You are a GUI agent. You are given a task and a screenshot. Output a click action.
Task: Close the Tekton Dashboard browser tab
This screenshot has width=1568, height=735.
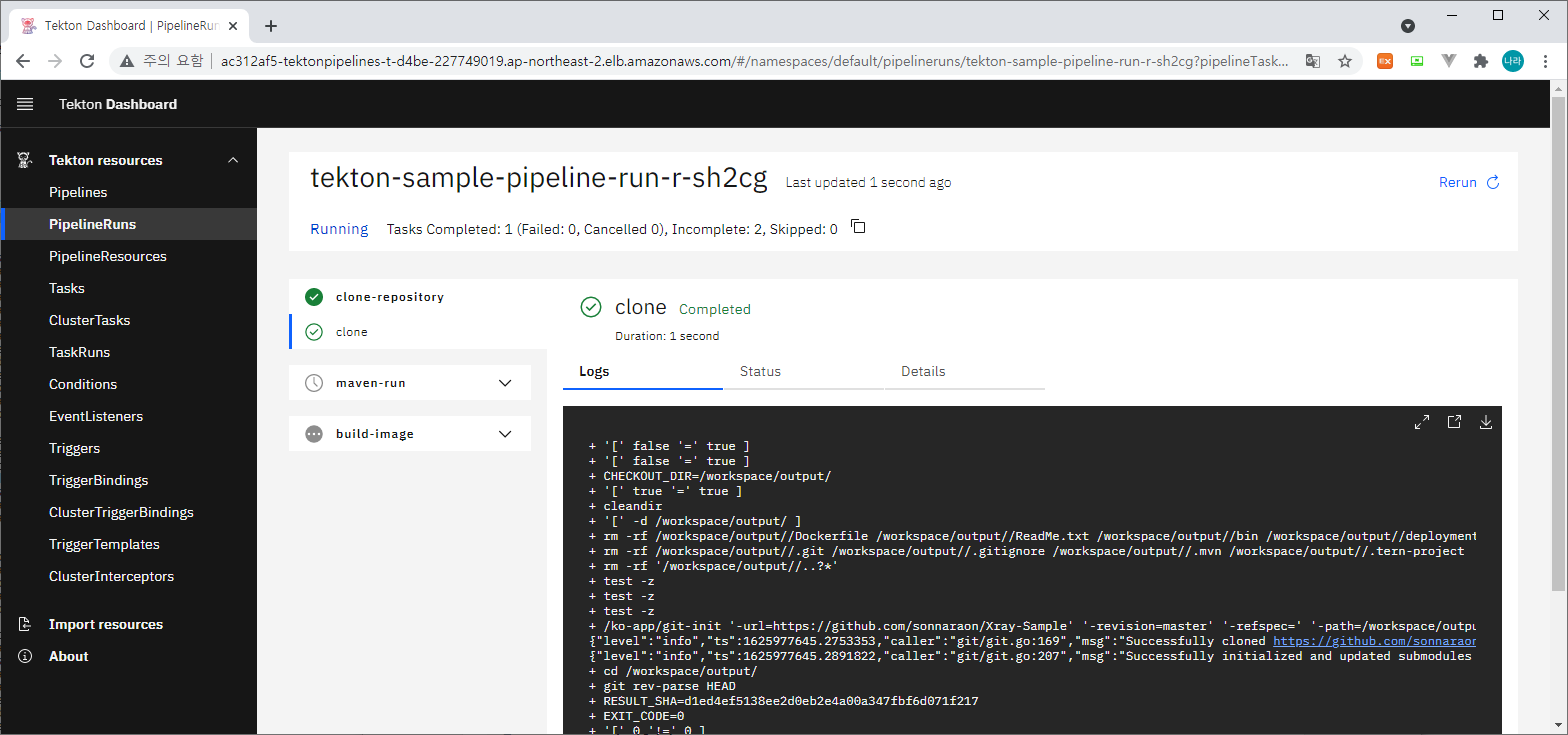tap(235, 26)
